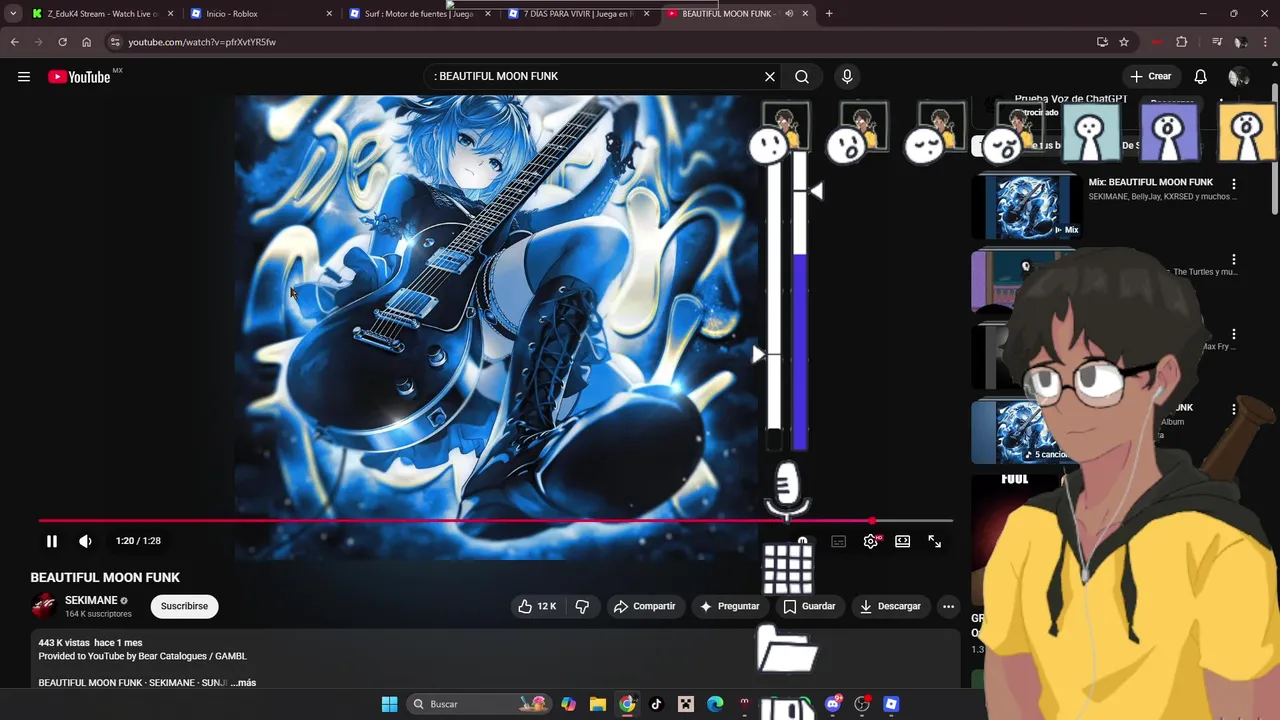Screen dimensions: 1280x720
Task: Click the Descargar download button
Action: point(890,606)
